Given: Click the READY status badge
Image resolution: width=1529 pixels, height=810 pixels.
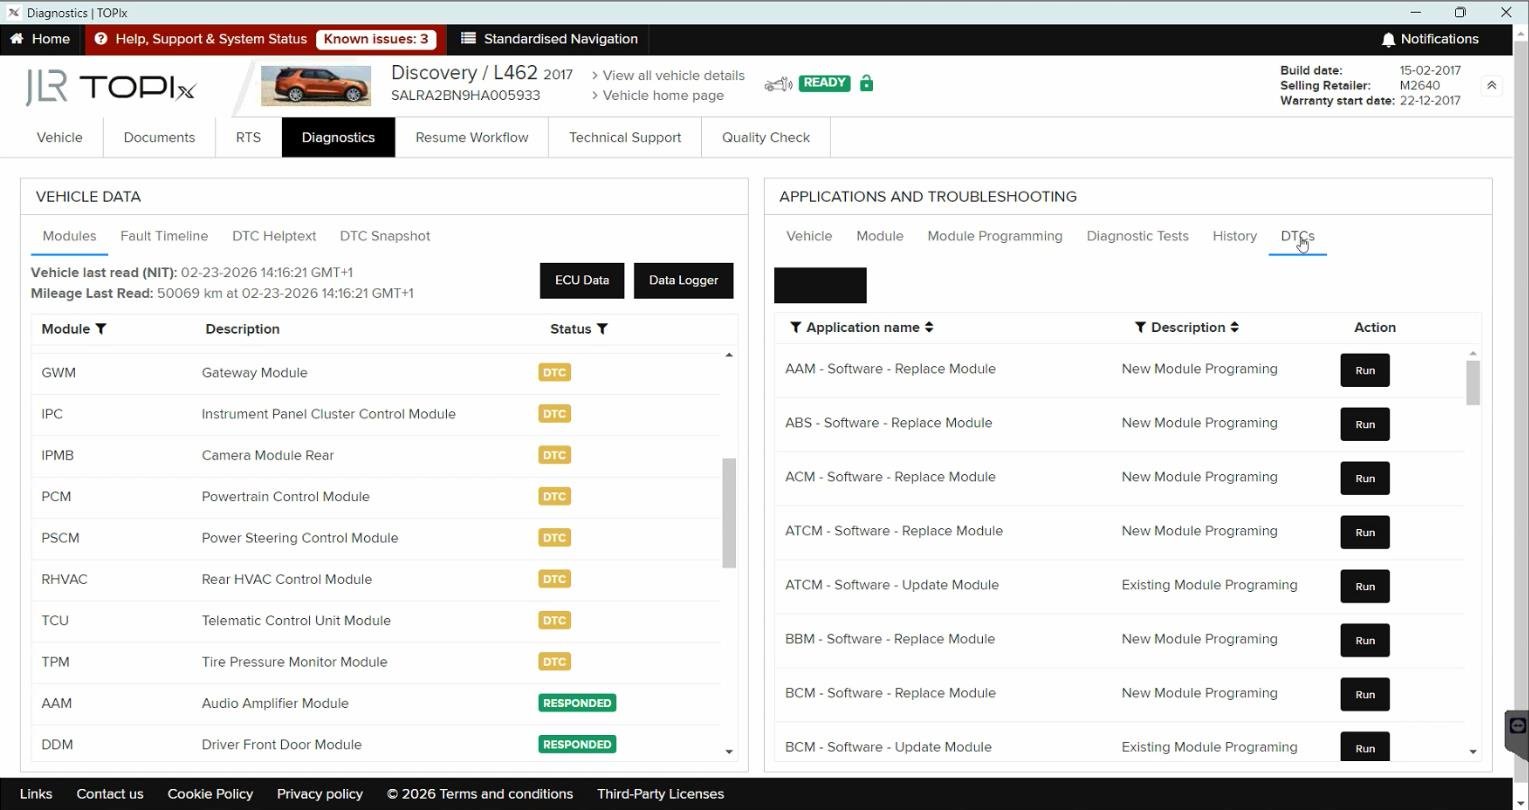Looking at the screenshot, I should pos(824,83).
